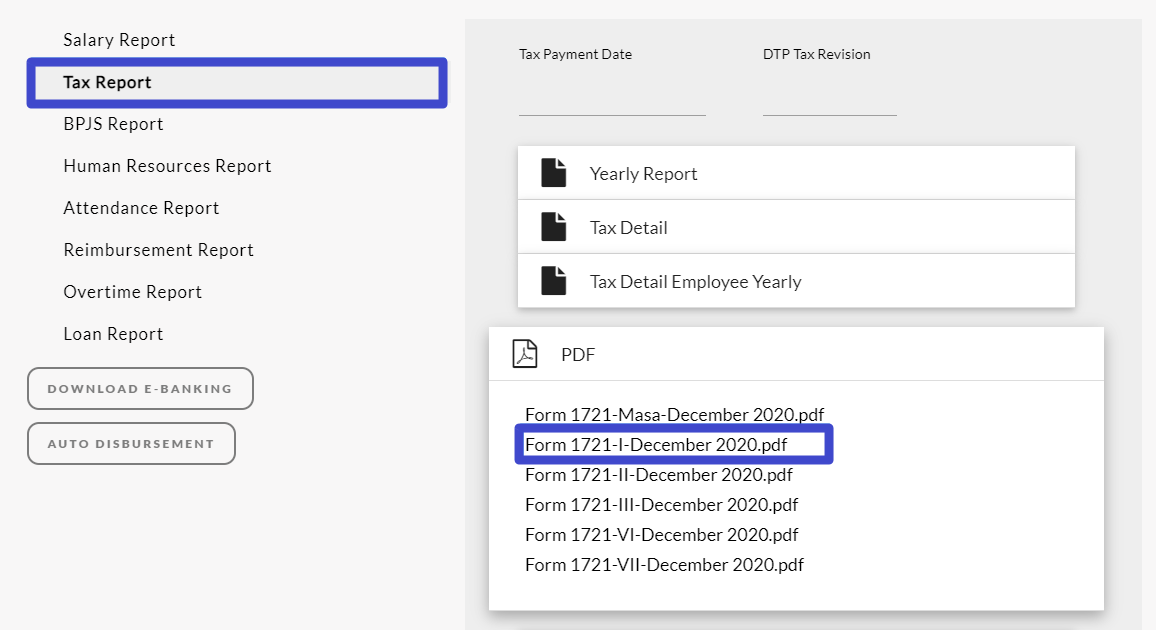Viewport: 1156px width, 630px height.
Task: Open the Salary Report menu item
Action: tap(119, 40)
